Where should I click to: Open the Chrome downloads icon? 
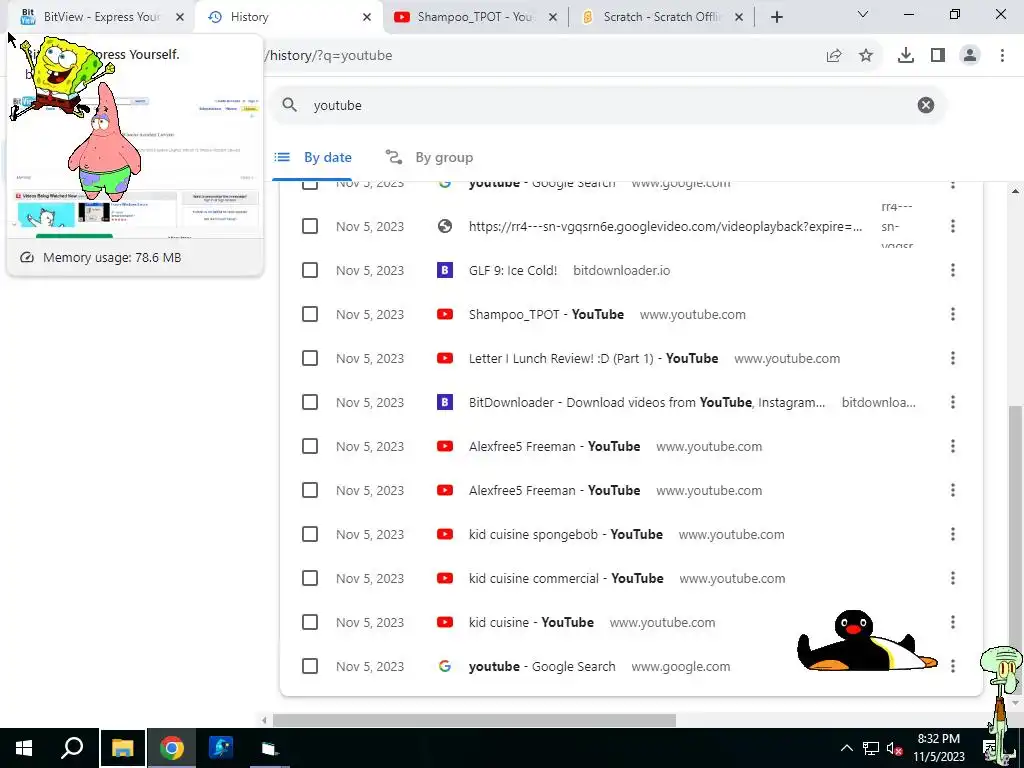pyautogui.click(x=906, y=56)
